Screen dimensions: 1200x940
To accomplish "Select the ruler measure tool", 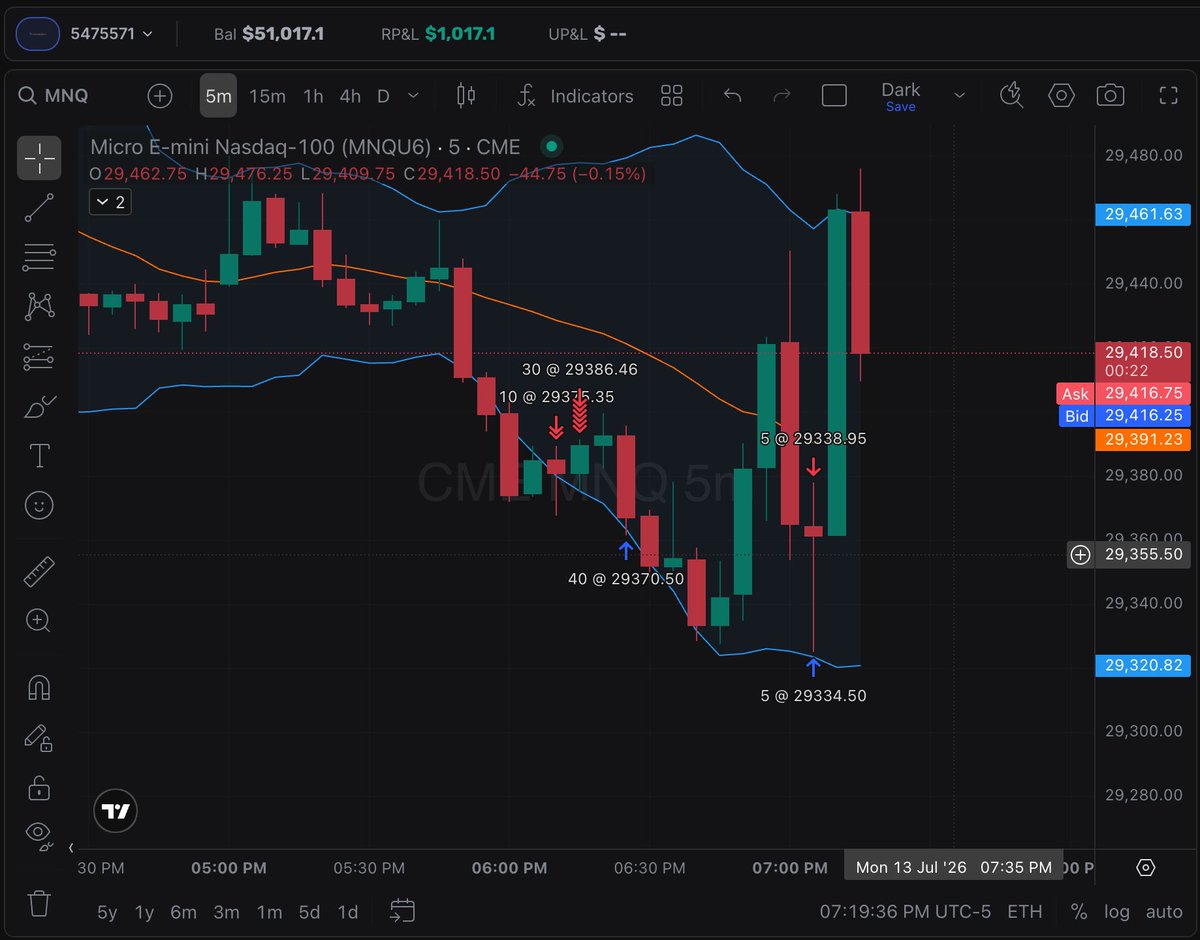I will [x=39, y=572].
